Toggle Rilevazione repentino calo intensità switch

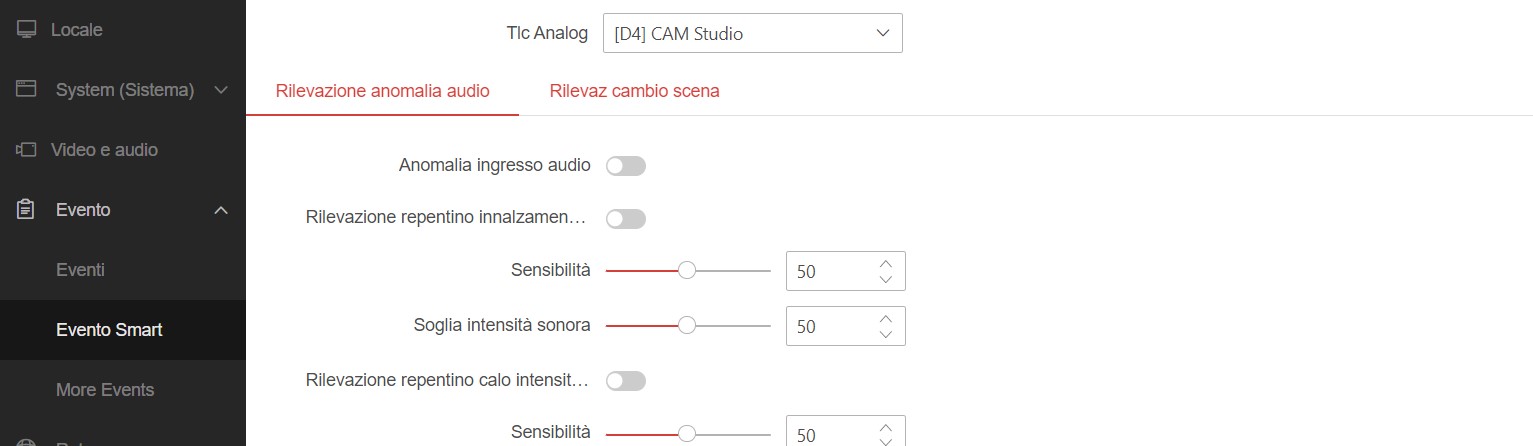(x=626, y=380)
